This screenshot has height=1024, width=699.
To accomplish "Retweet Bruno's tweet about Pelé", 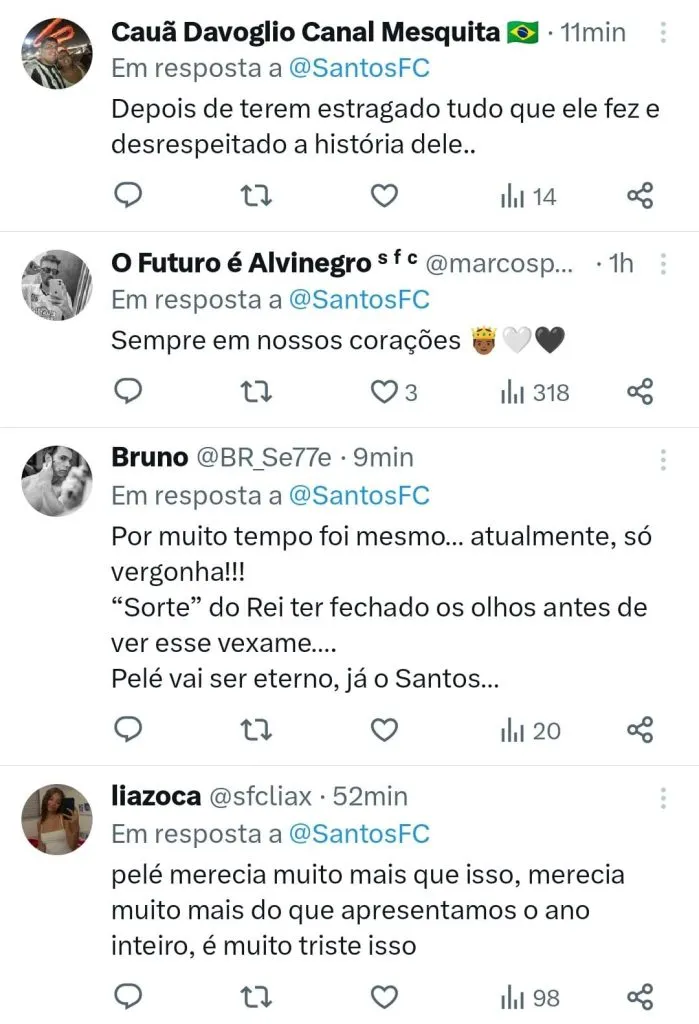I will [x=257, y=731].
